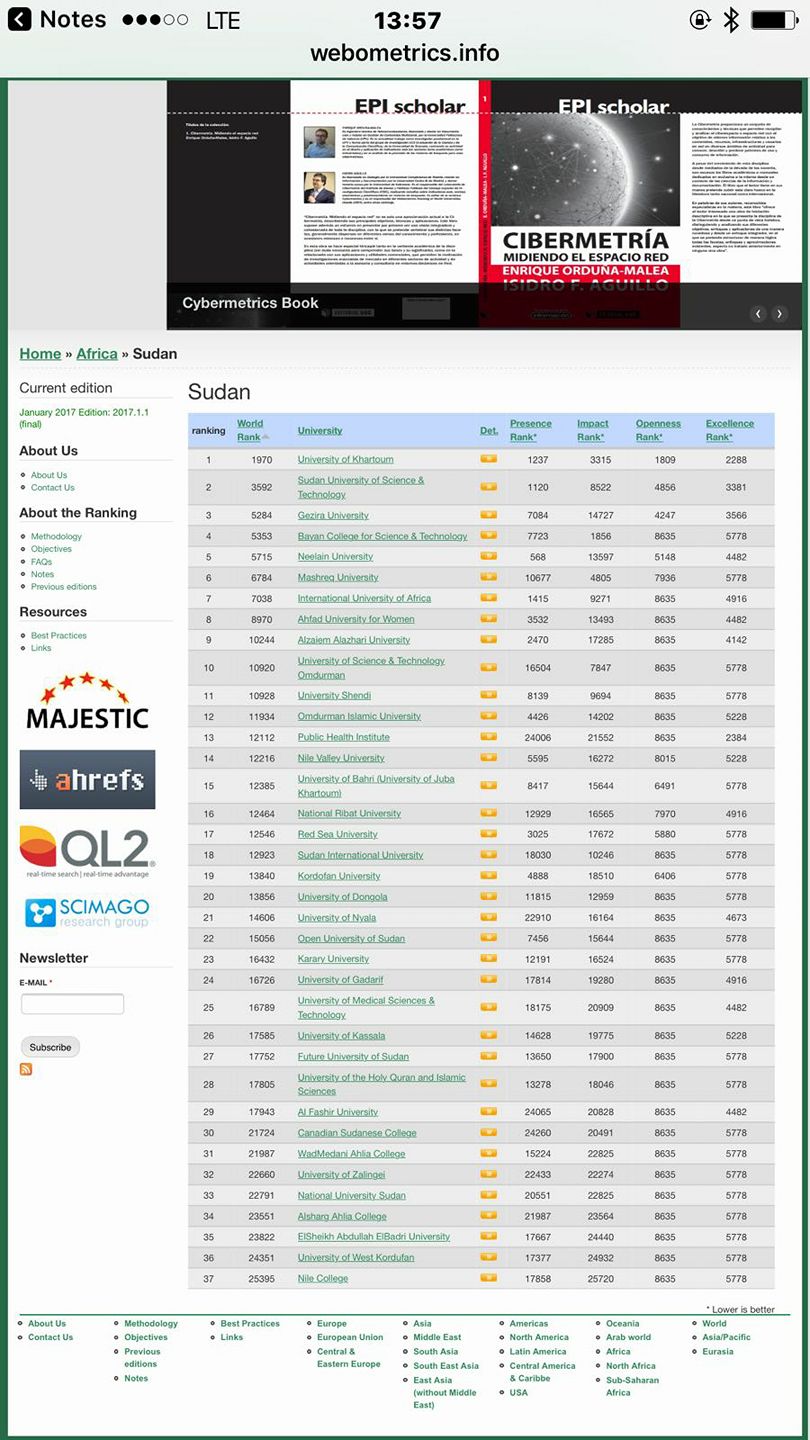The width and height of the screenshot is (810, 1440).
Task: Go to the previous banner slide
Action: click(758, 313)
